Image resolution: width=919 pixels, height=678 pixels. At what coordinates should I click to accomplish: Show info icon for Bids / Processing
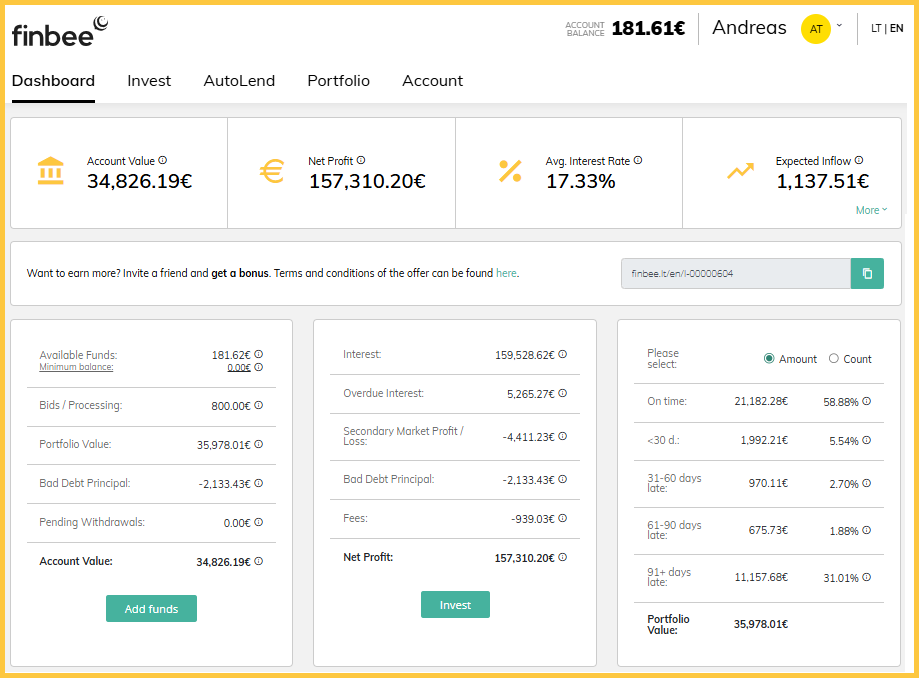[258, 405]
